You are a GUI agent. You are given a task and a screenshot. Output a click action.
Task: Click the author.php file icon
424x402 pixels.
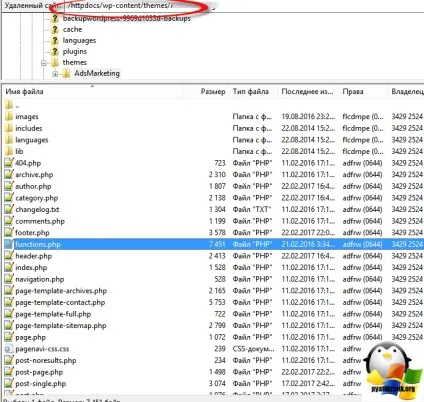pos(9,186)
